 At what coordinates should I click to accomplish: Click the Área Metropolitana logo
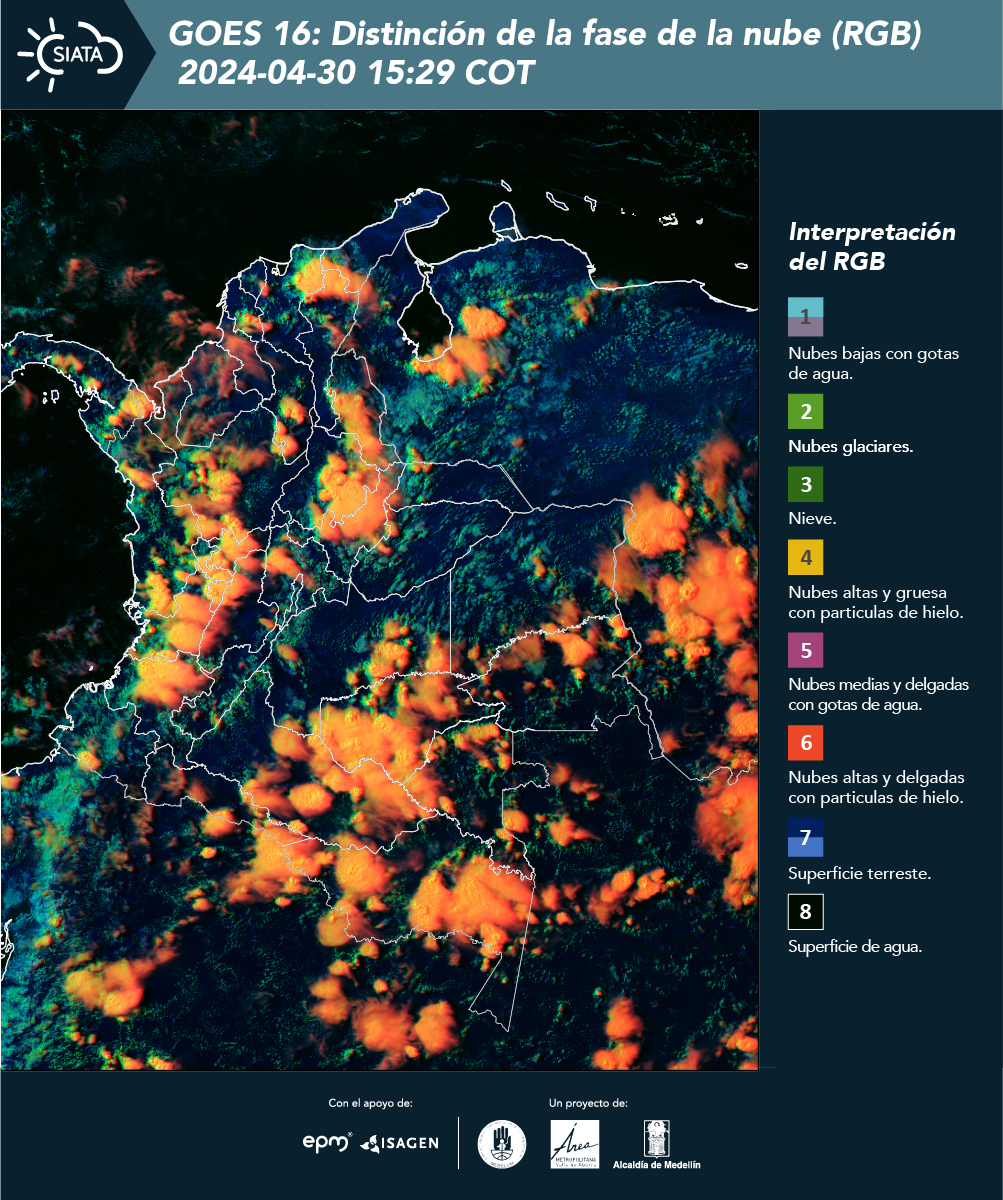point(575,1143)
